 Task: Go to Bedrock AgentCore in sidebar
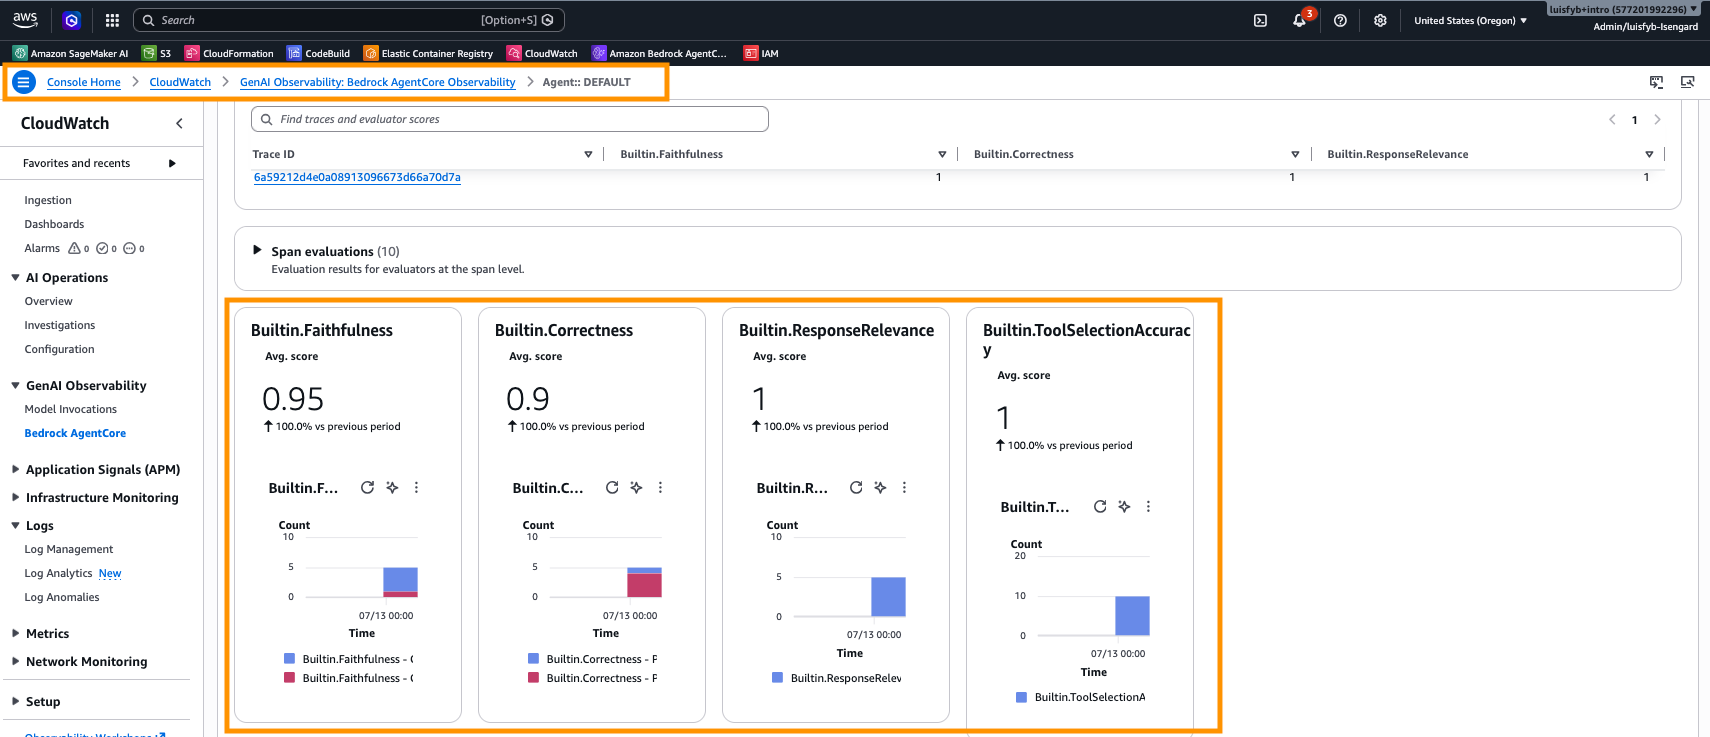coord(75,433)
